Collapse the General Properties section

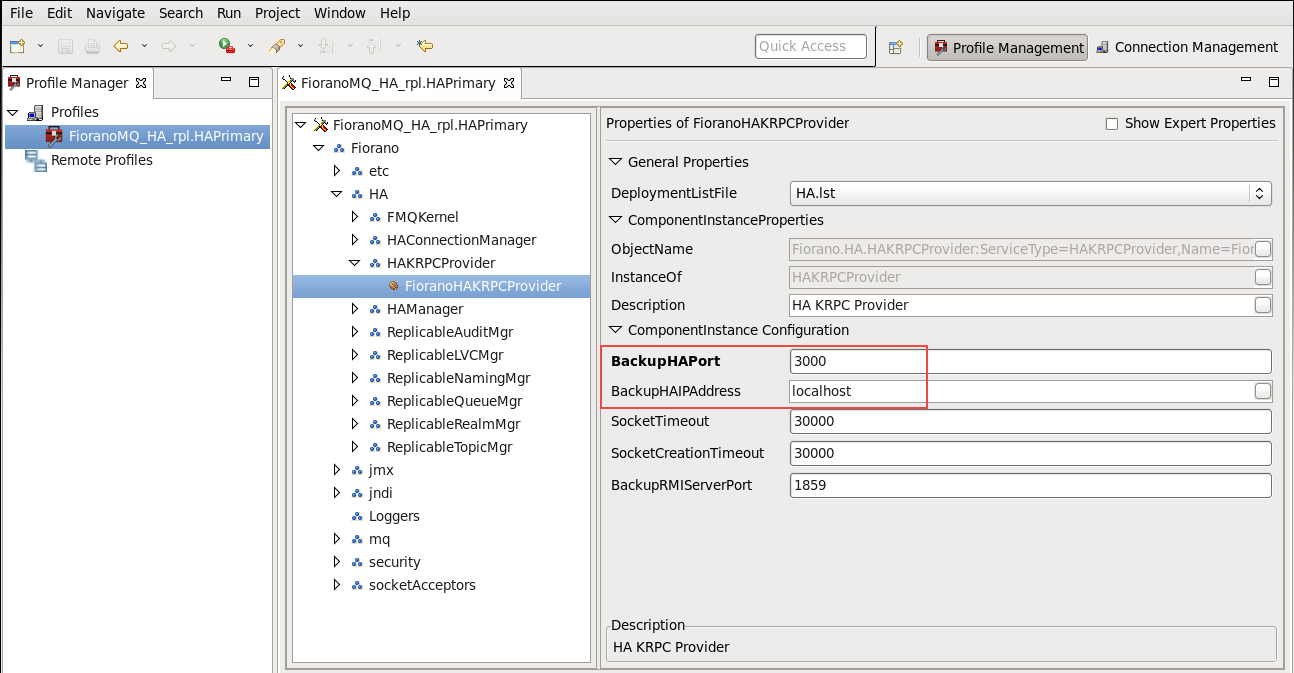[x=614, y=162]
